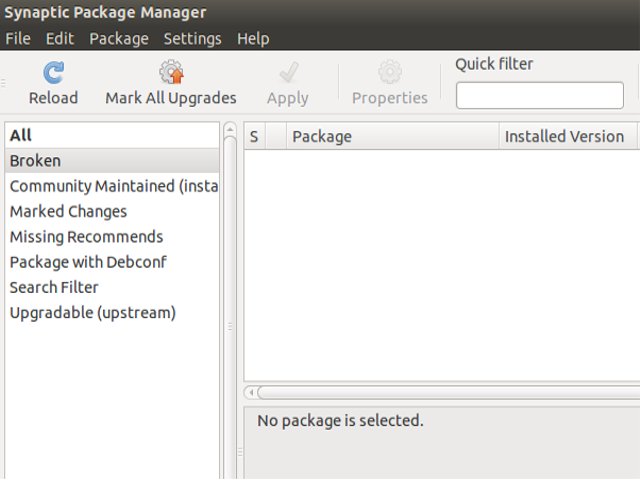Image resolution: width=640 pixels, height=480 pixels.
Task: Select the Missing Recommends filter
Action: pyautogui.click(x=86, y=237)
